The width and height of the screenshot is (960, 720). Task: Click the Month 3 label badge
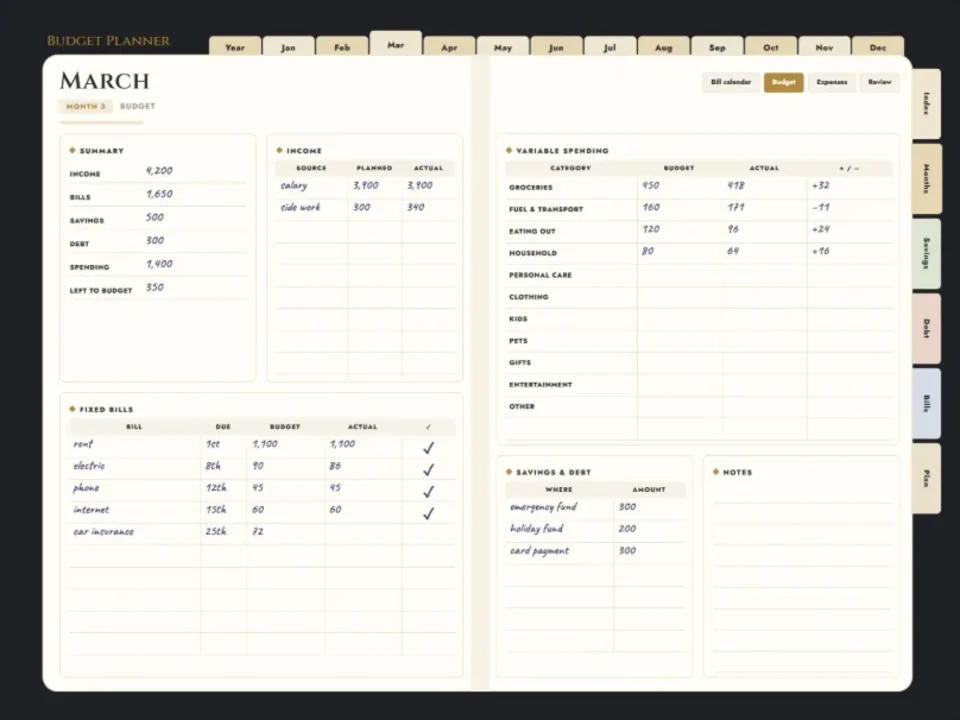[x=86, y=107]
